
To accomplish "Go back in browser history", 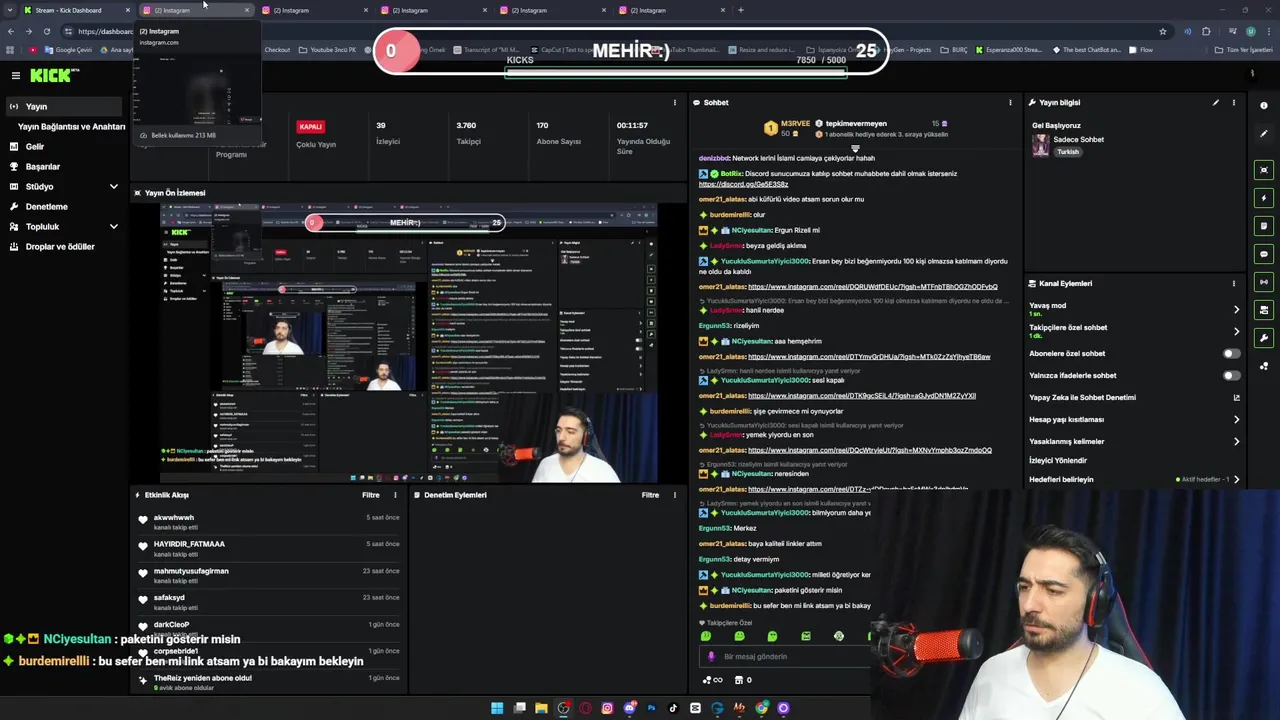I will point(10,31).
